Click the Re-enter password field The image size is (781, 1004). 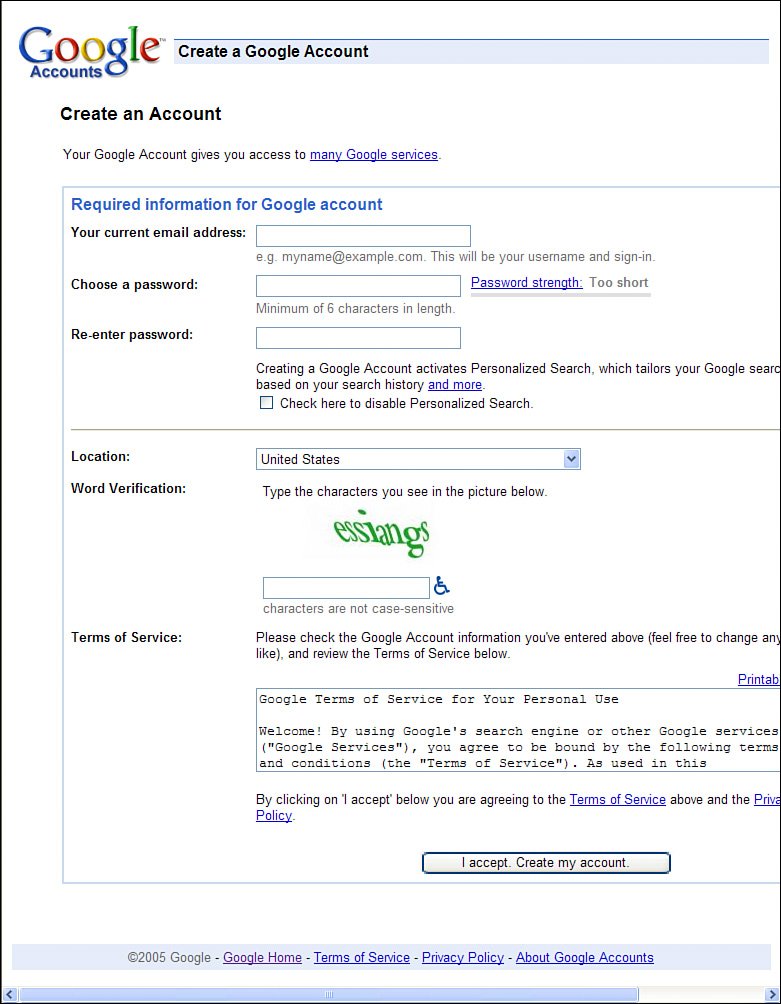(x=358, y=338)
